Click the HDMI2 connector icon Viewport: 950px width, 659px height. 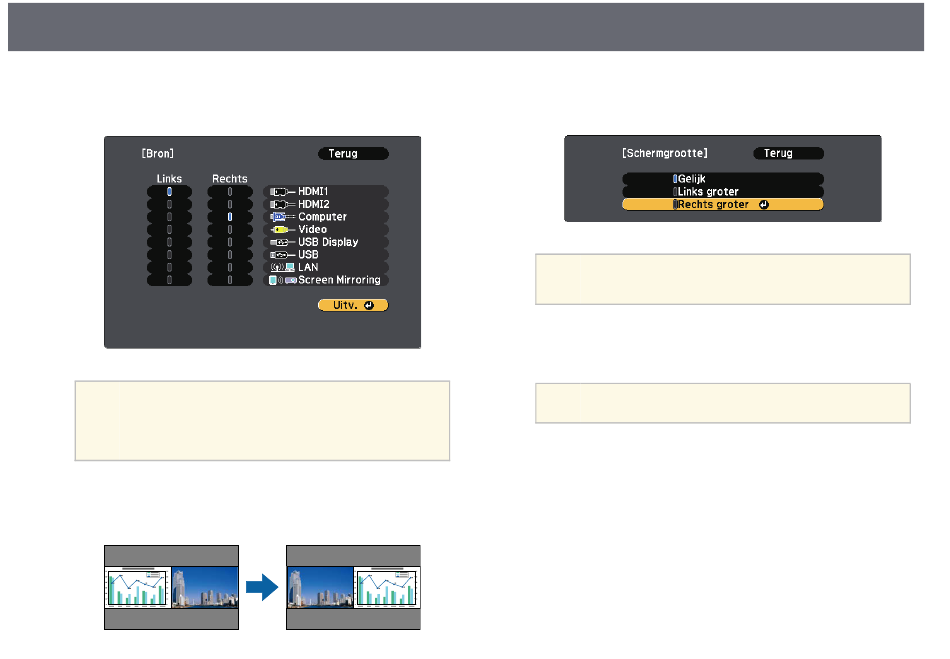tap(282, 204)
